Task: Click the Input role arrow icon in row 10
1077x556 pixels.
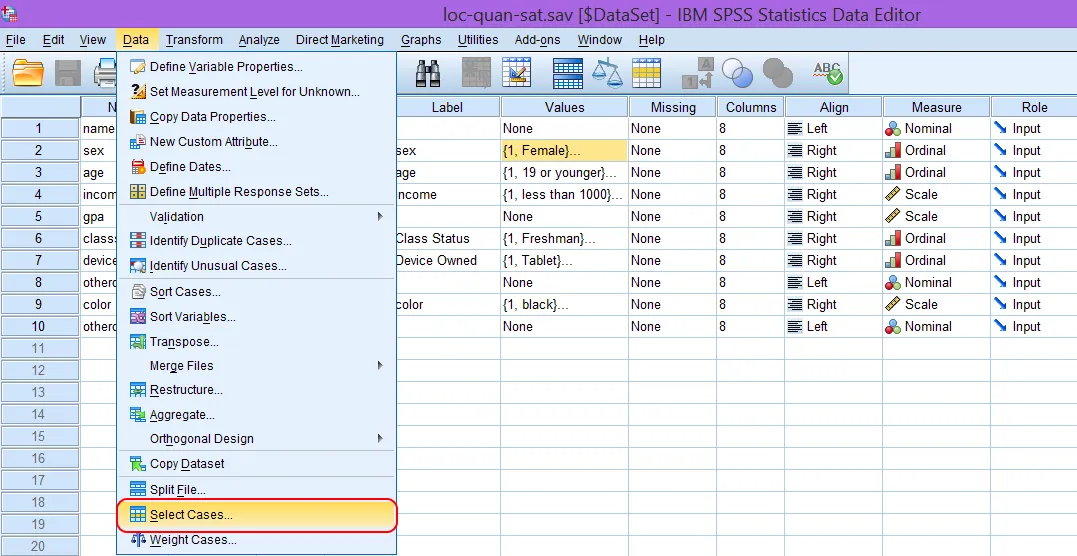Action: (x=1000, y=326)
